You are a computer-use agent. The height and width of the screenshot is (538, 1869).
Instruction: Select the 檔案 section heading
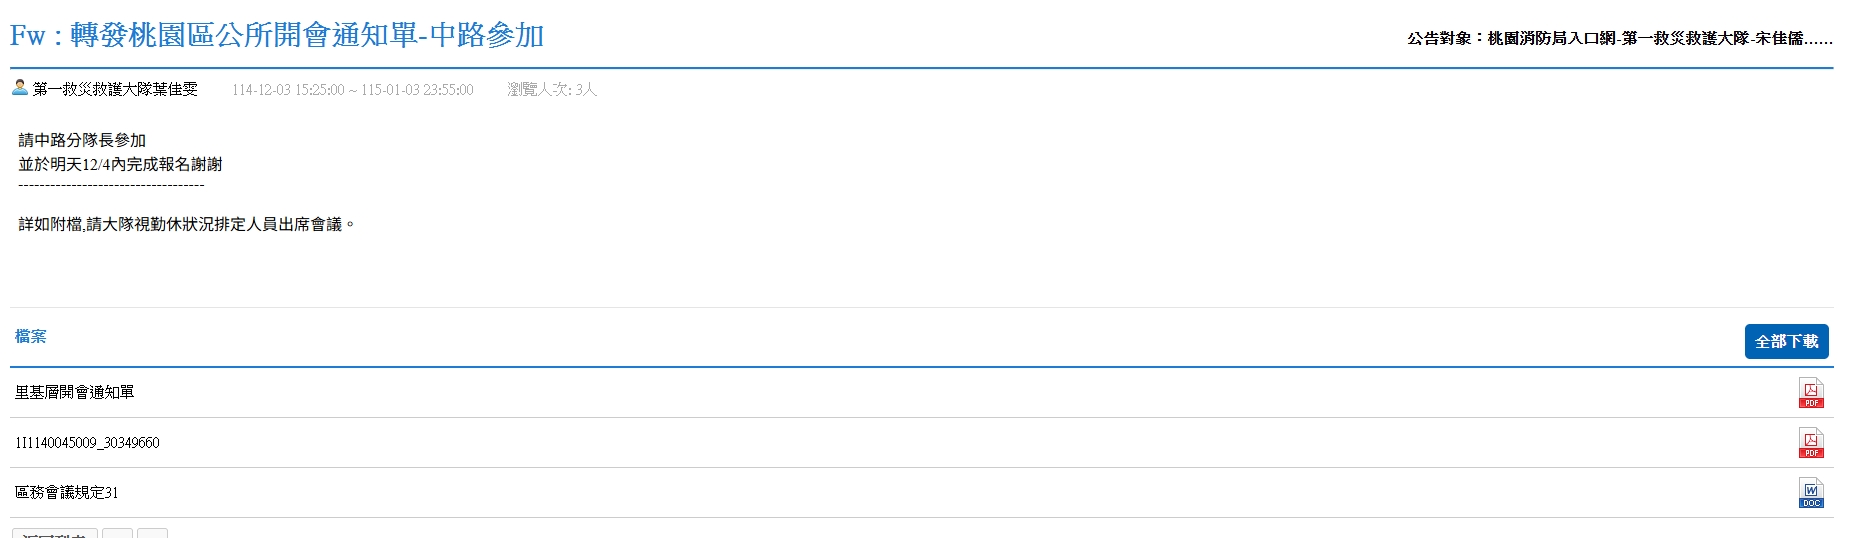coord(31,337)
